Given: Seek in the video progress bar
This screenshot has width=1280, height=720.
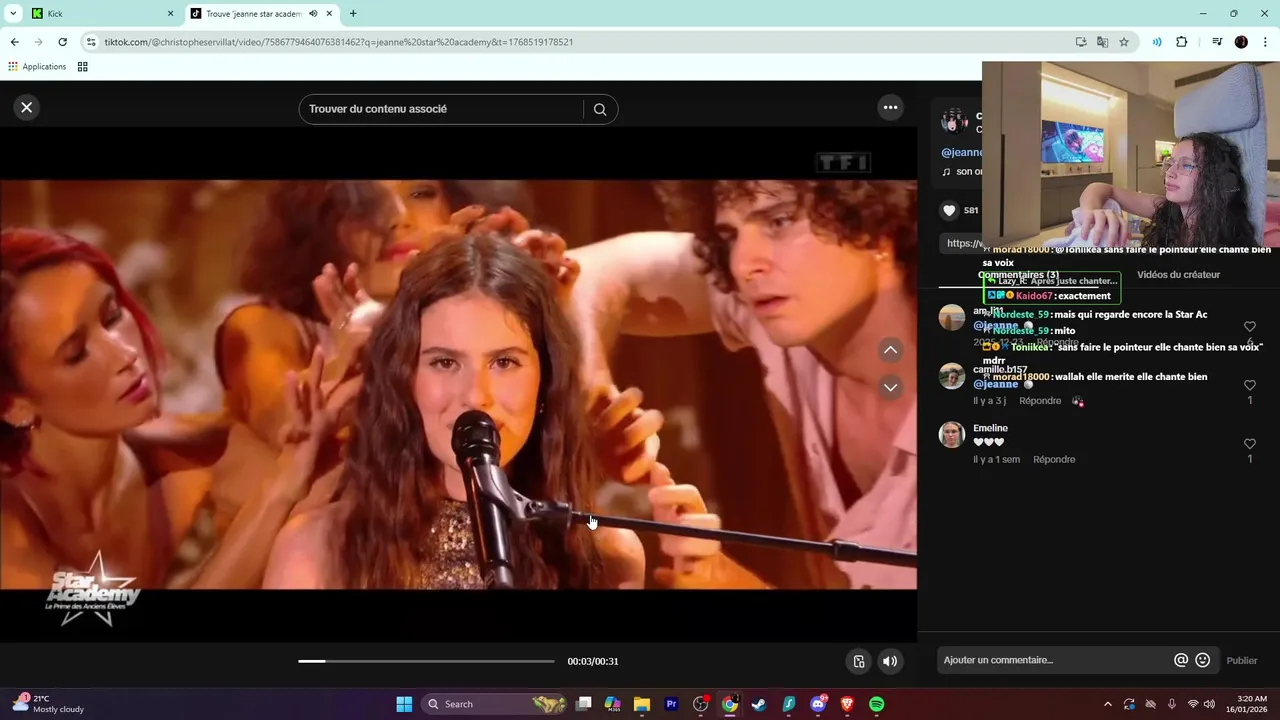Looking at the screenshot, I should coord(426,661).
